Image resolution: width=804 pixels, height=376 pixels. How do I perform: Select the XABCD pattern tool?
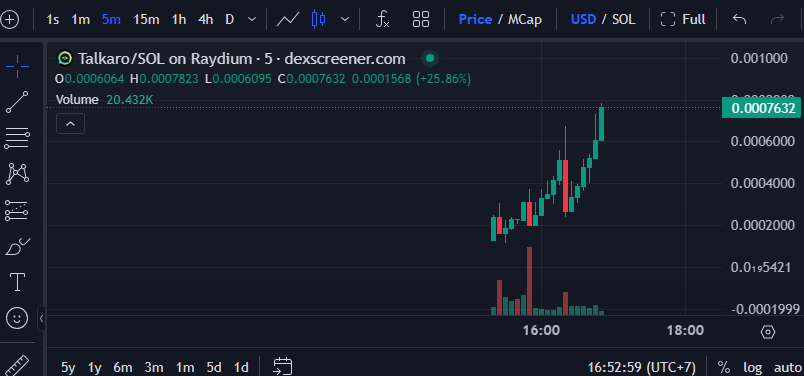[17, 174]
